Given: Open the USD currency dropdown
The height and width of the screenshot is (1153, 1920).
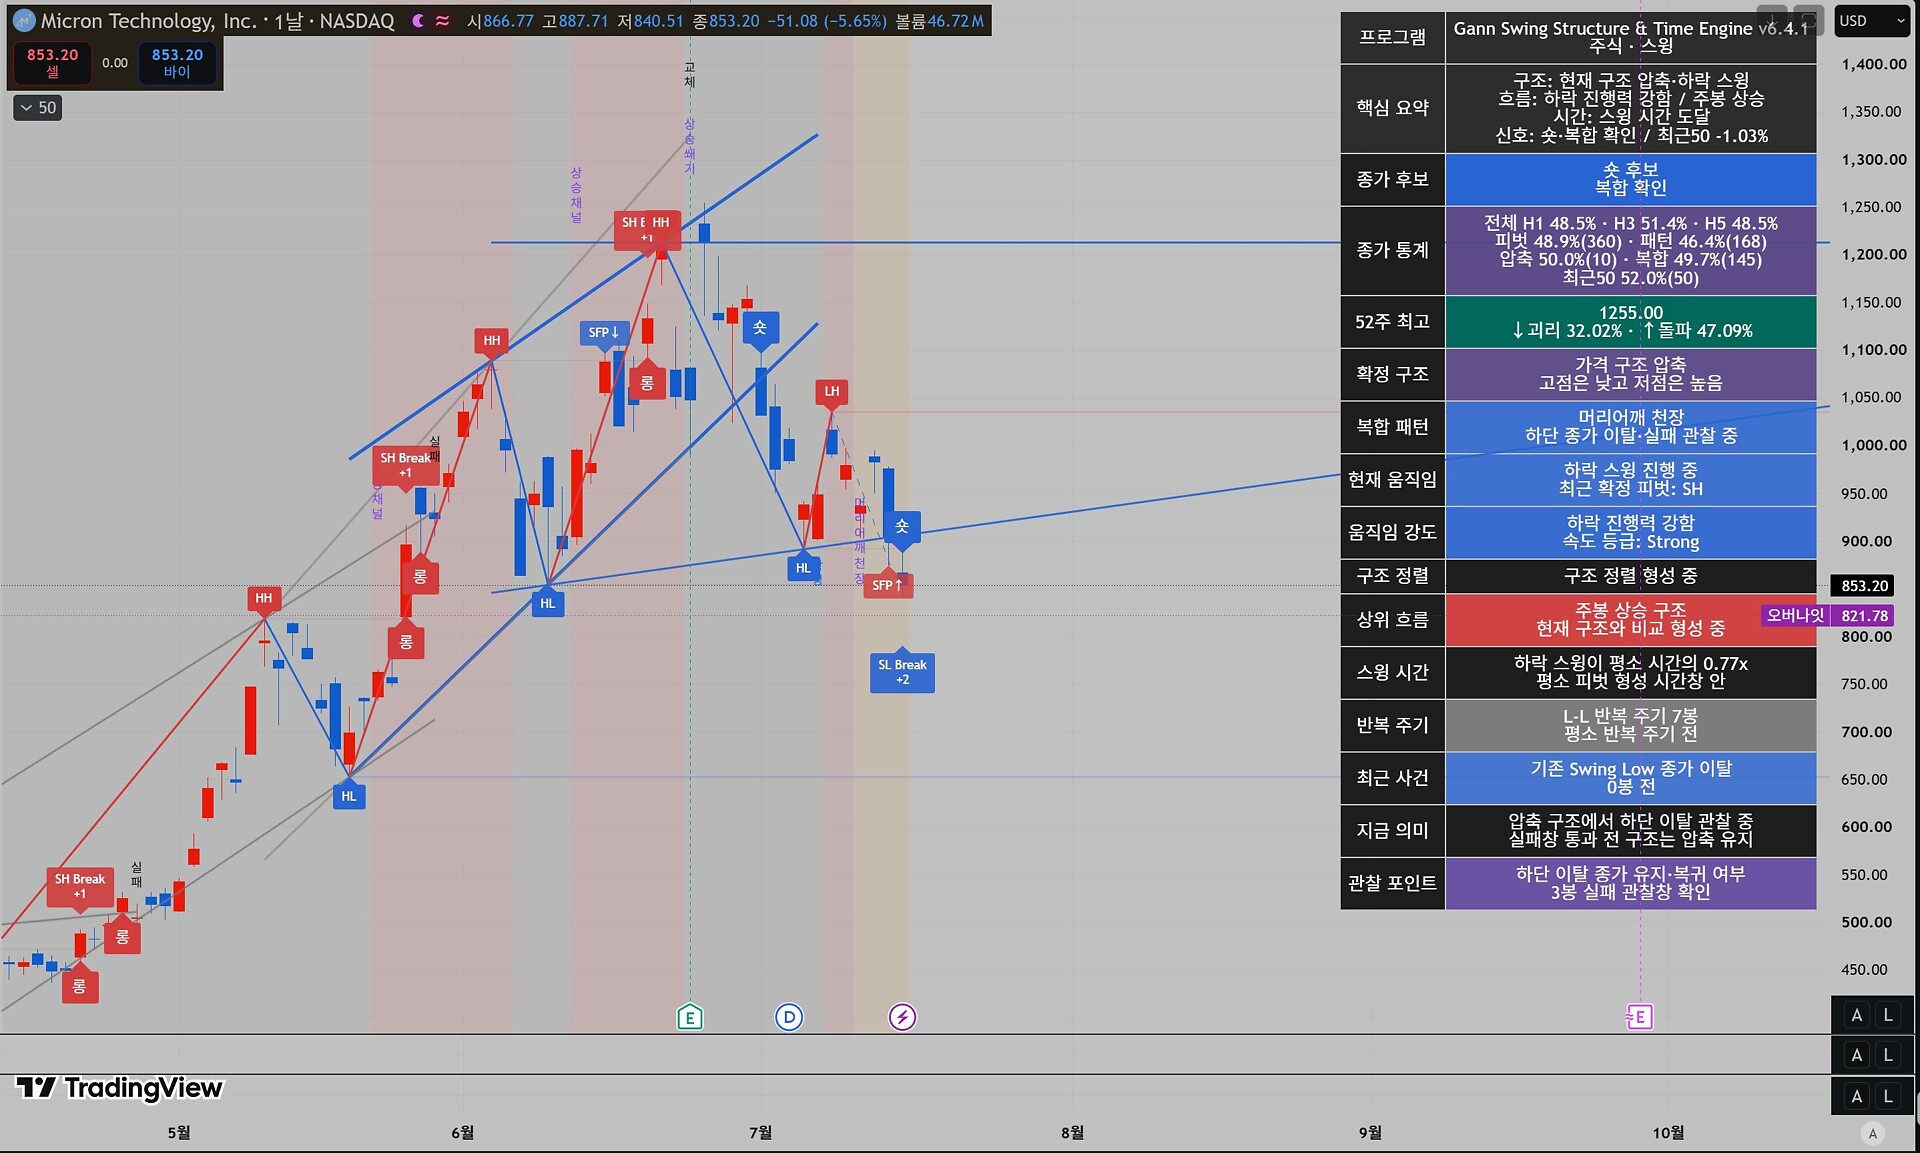Looking at the screenshot, I should (1872, 21).
